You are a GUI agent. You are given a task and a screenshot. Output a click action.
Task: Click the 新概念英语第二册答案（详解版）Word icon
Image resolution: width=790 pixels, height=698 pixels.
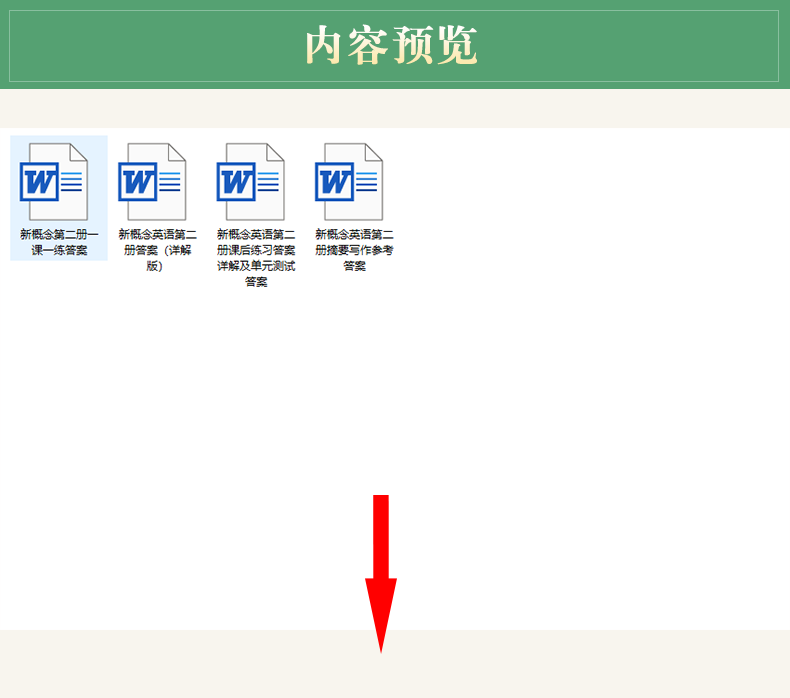click(x=152, y=181)
